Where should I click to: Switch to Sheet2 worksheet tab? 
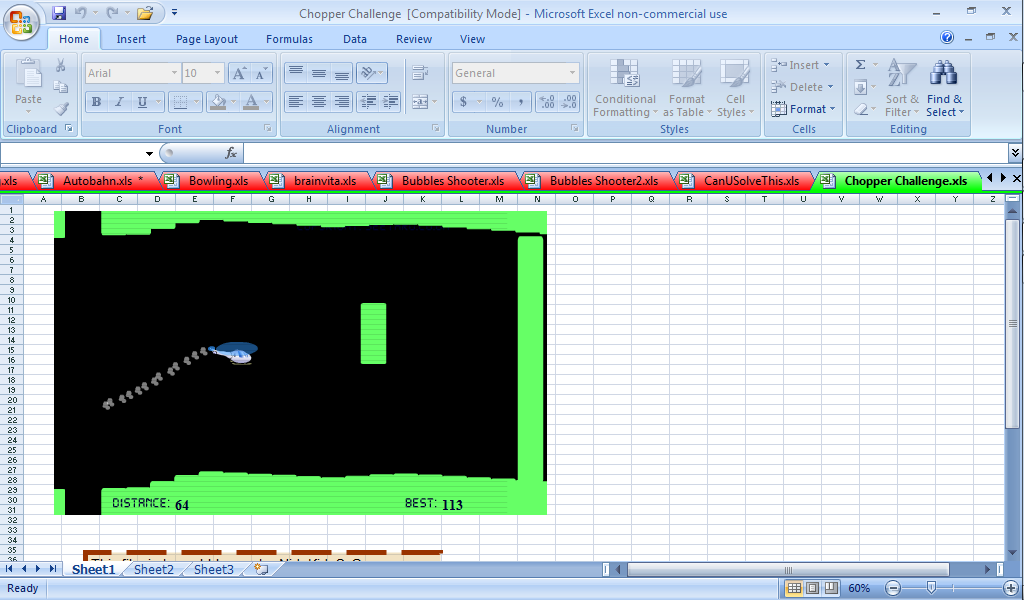tap(153, 569)
